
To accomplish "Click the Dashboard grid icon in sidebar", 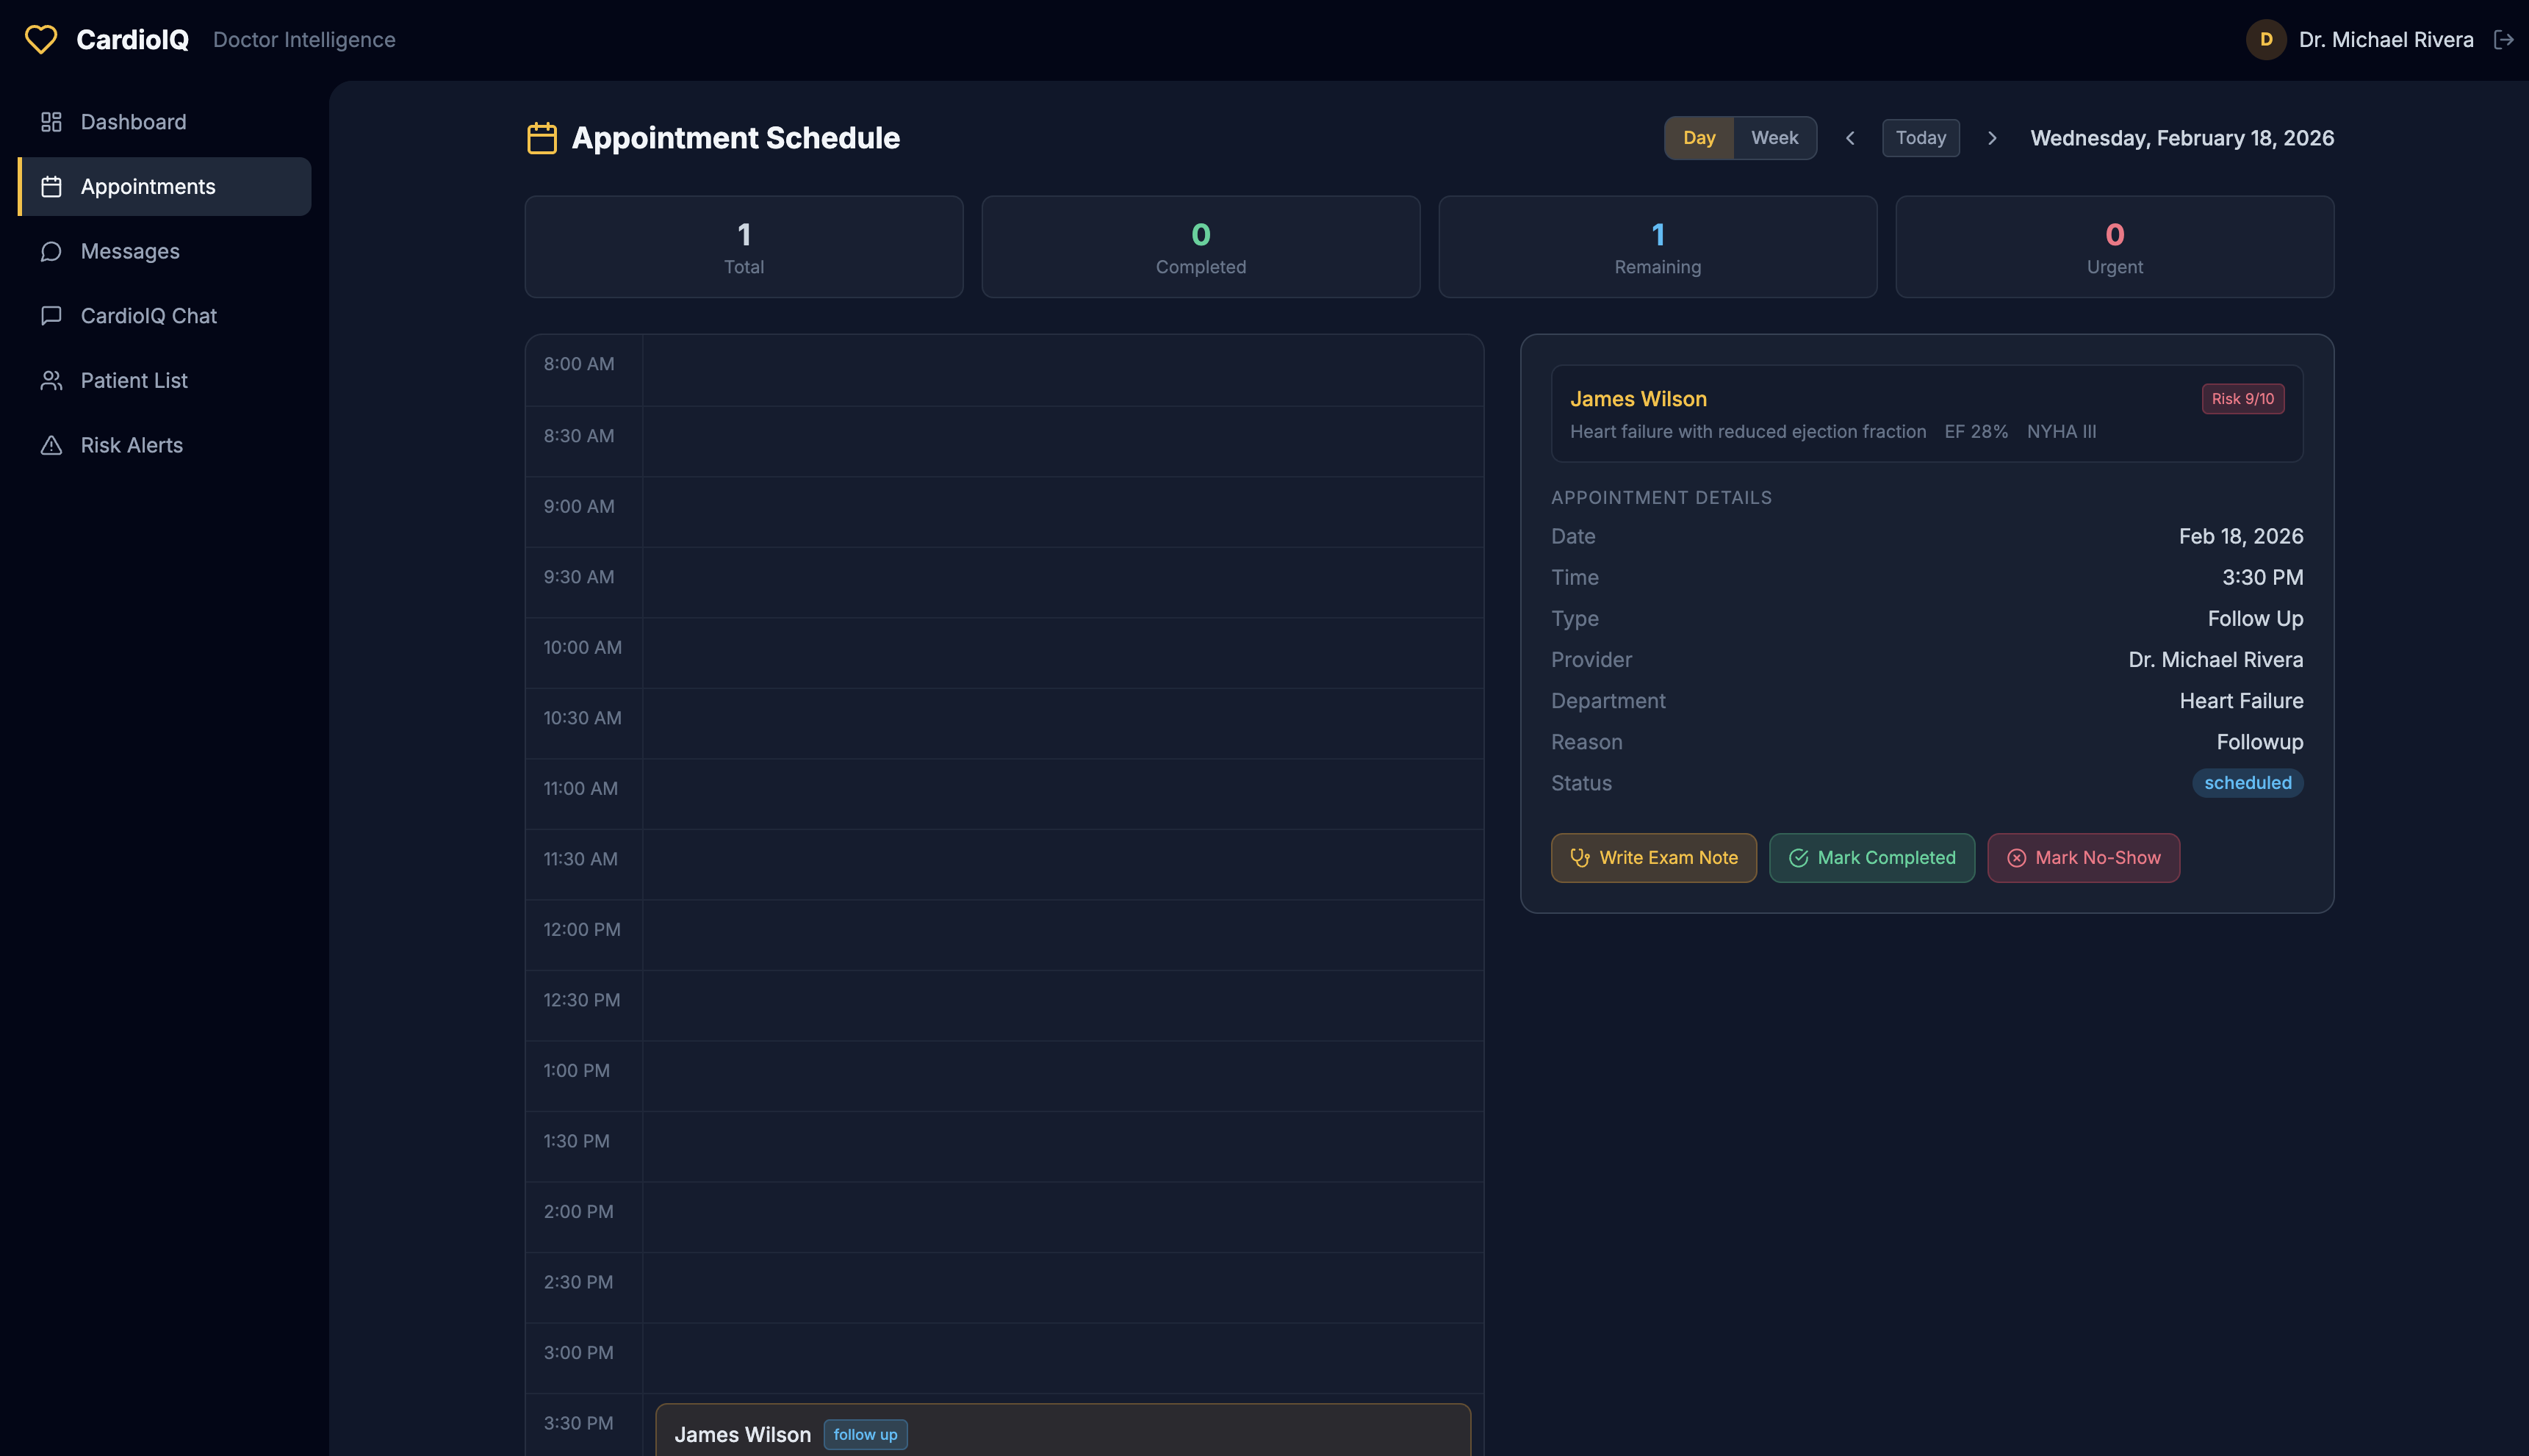I will (x=51, y=122).
